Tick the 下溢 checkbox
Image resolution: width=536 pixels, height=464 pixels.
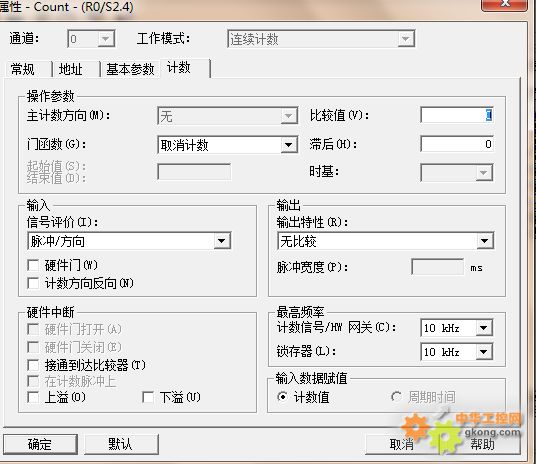click(148, 397)
